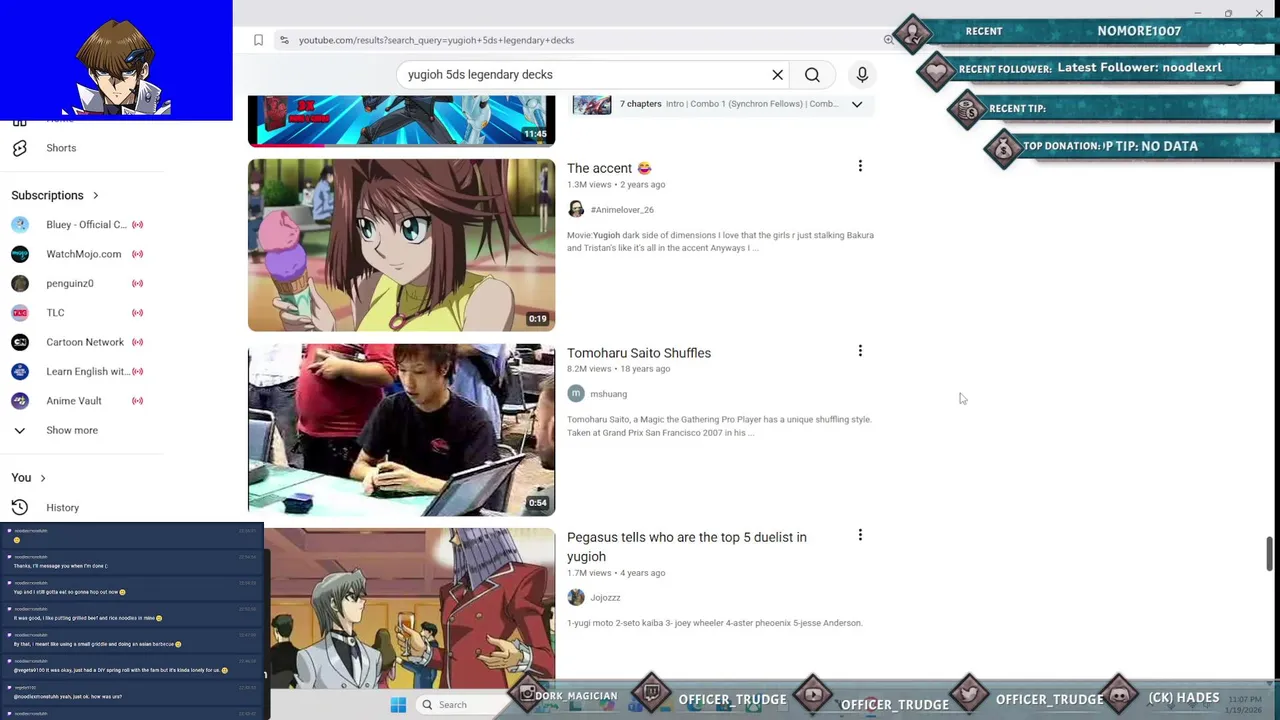This screenshot has height=720, width=1280.
Task: Click the magnifier search button
Action: click(812, 75)
